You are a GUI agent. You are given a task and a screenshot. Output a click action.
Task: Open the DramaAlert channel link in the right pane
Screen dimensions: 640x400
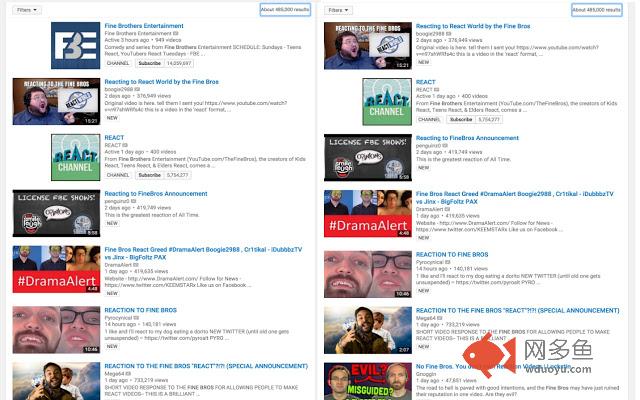click(429, 209)
